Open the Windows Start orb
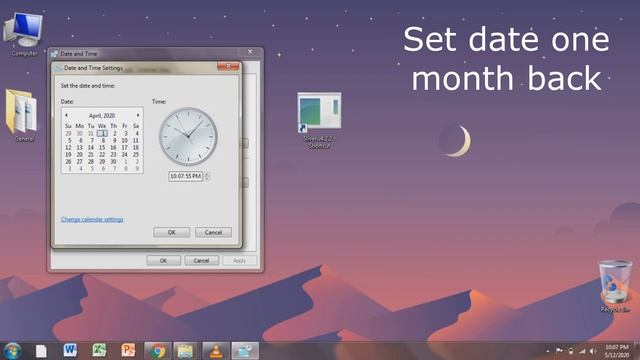Viewport: 640px width, 360px height. coord(13,351)
